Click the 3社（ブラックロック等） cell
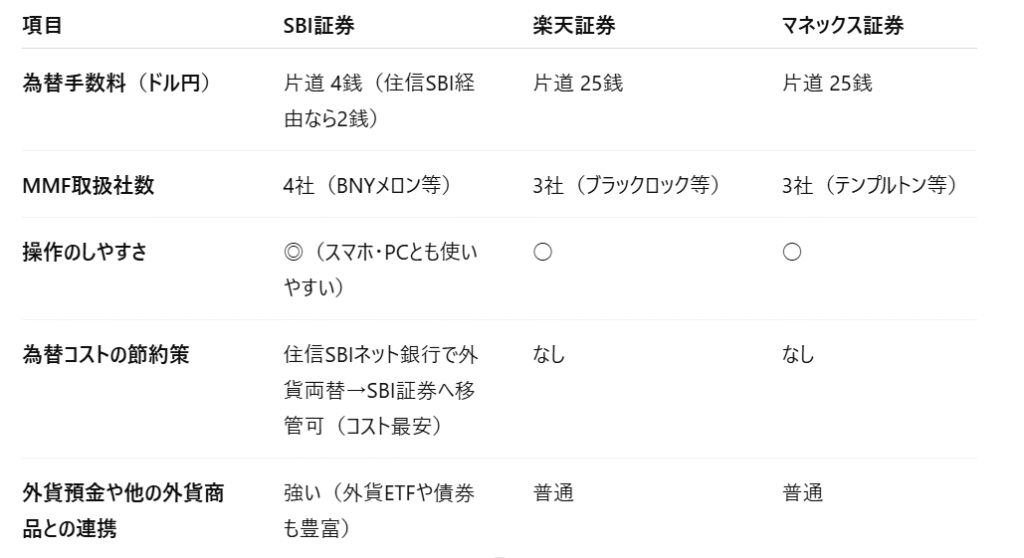This screenshot has width=1024, height=558. pos(627,186)
